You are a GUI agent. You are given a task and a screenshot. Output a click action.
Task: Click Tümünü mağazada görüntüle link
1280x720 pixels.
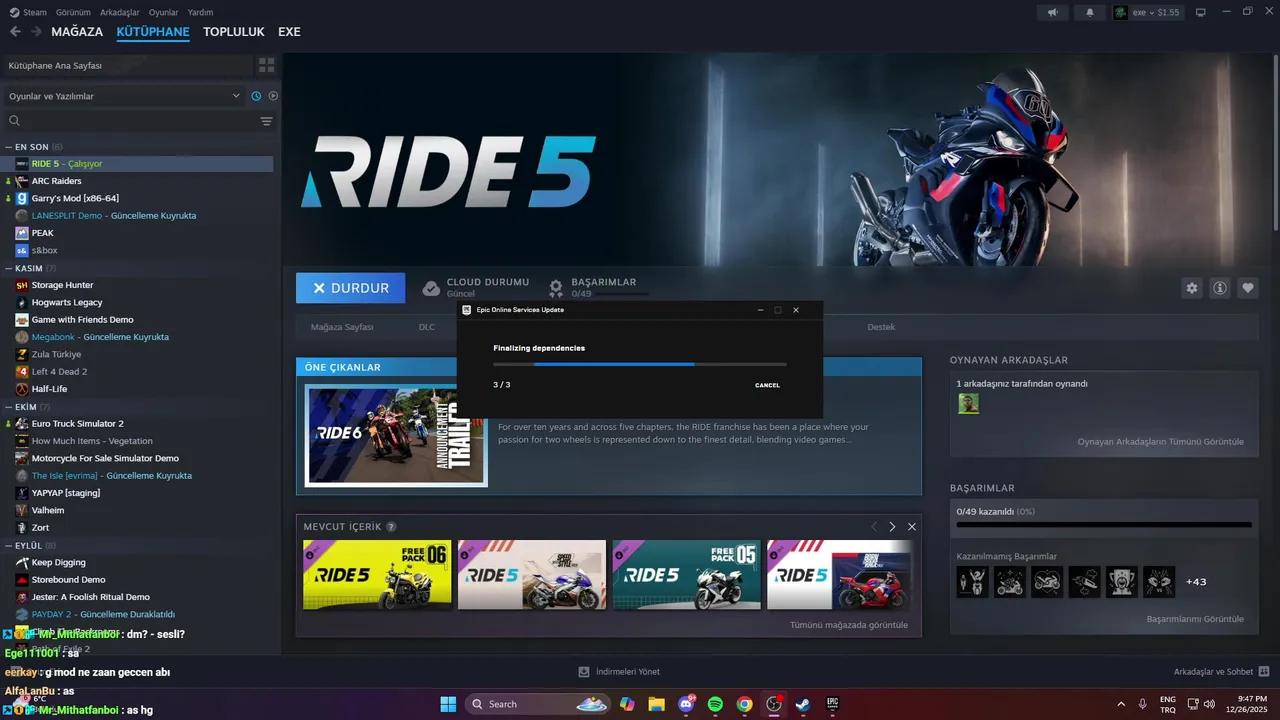pyautogui.click(x=849, y=625)
